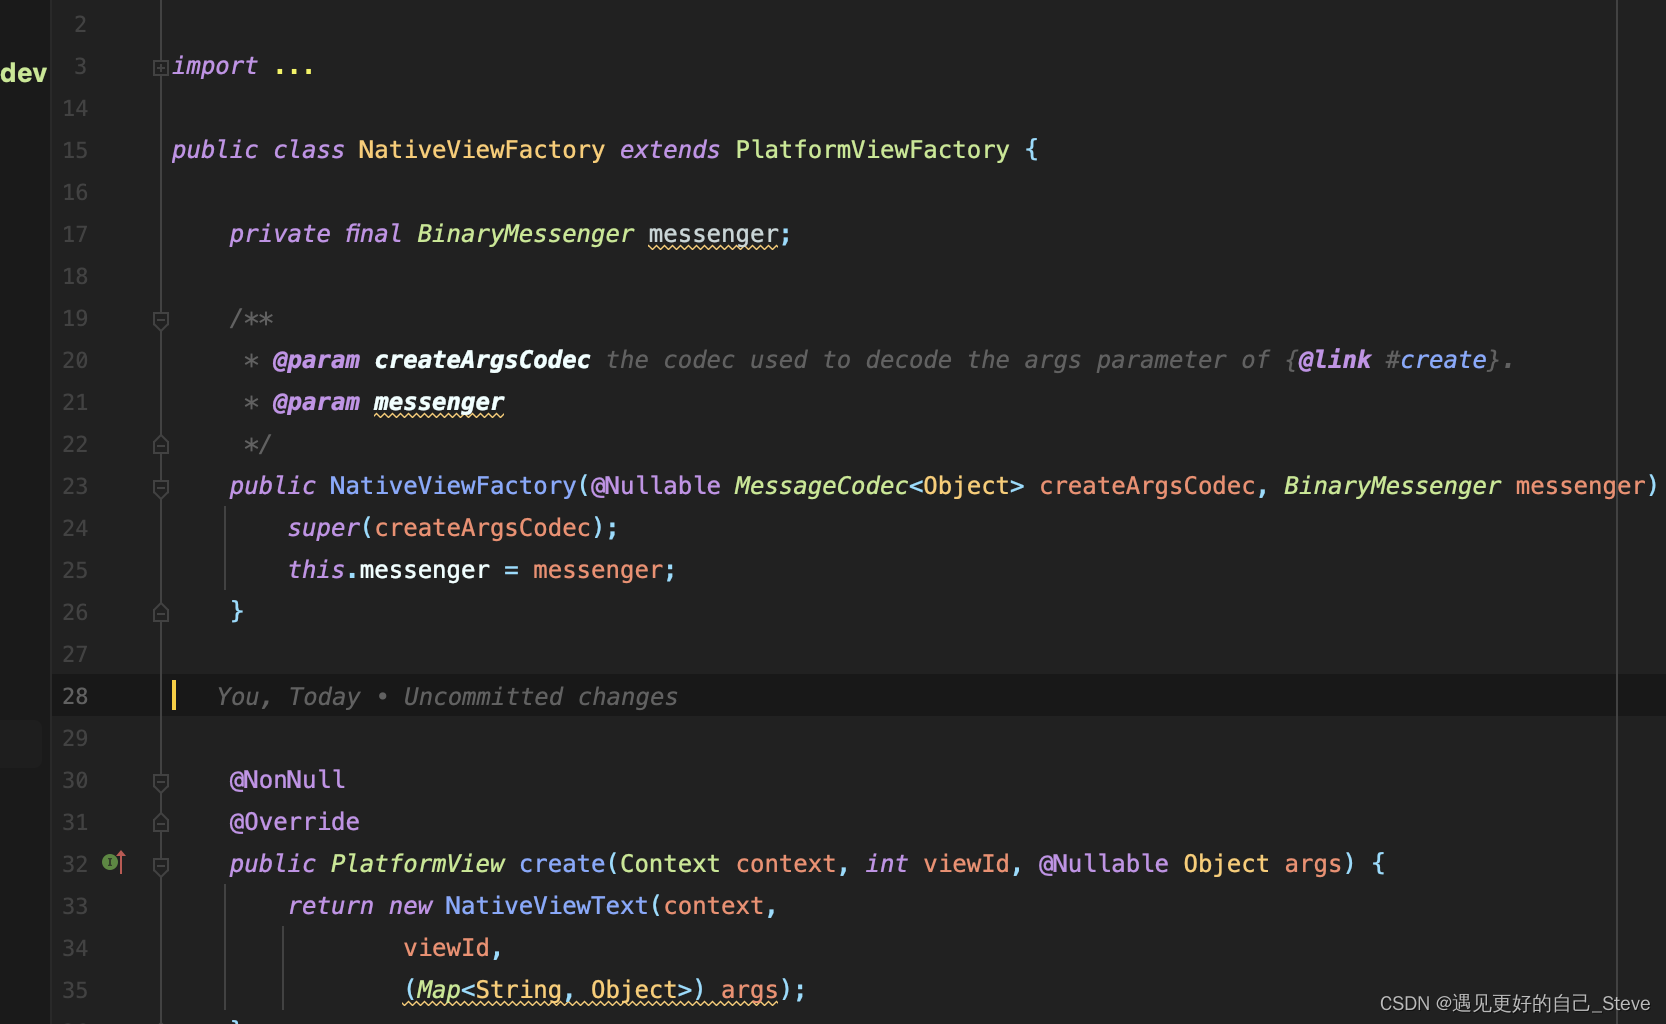This screenshot has height=1024, width=1666.
Task: Click the underlined @param messenger tag on line 21
Action: [x=438, y=402]
